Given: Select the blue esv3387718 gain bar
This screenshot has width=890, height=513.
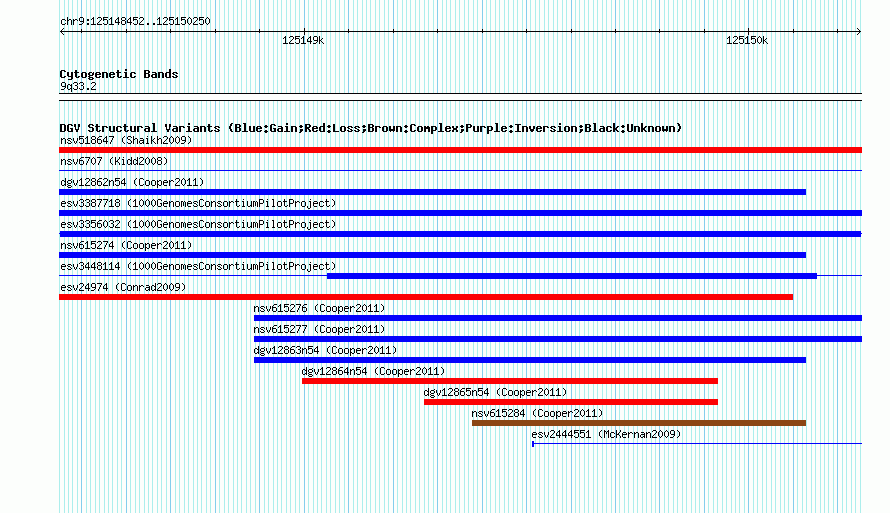Looking at the screenshot, I should click(460, 213).
